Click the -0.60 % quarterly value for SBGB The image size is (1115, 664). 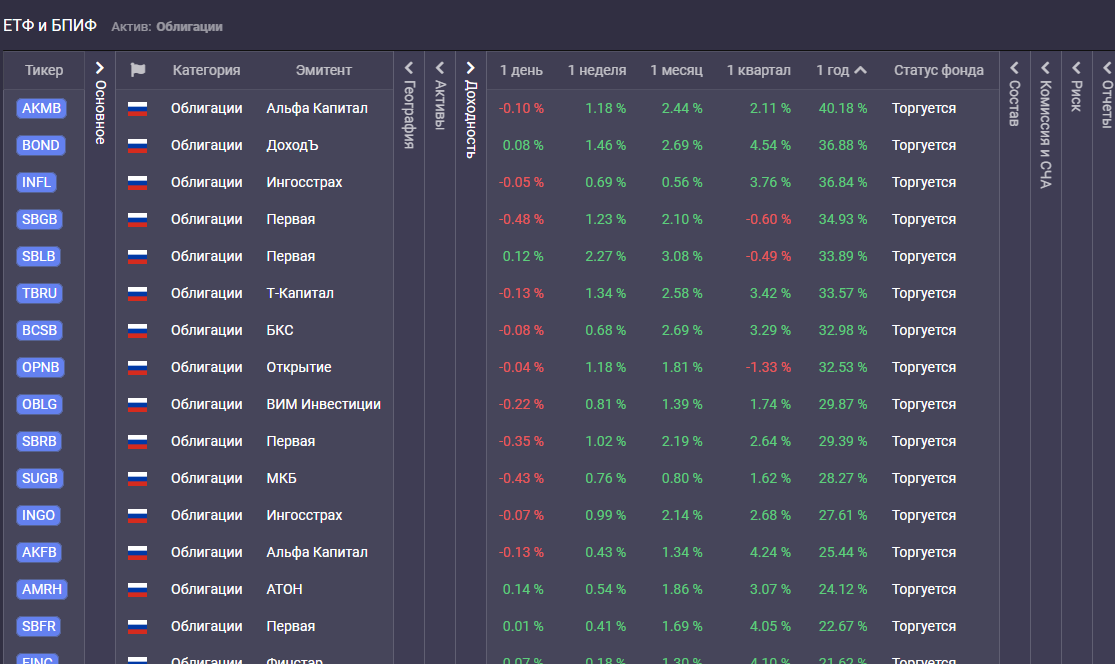tap(768, 219)
